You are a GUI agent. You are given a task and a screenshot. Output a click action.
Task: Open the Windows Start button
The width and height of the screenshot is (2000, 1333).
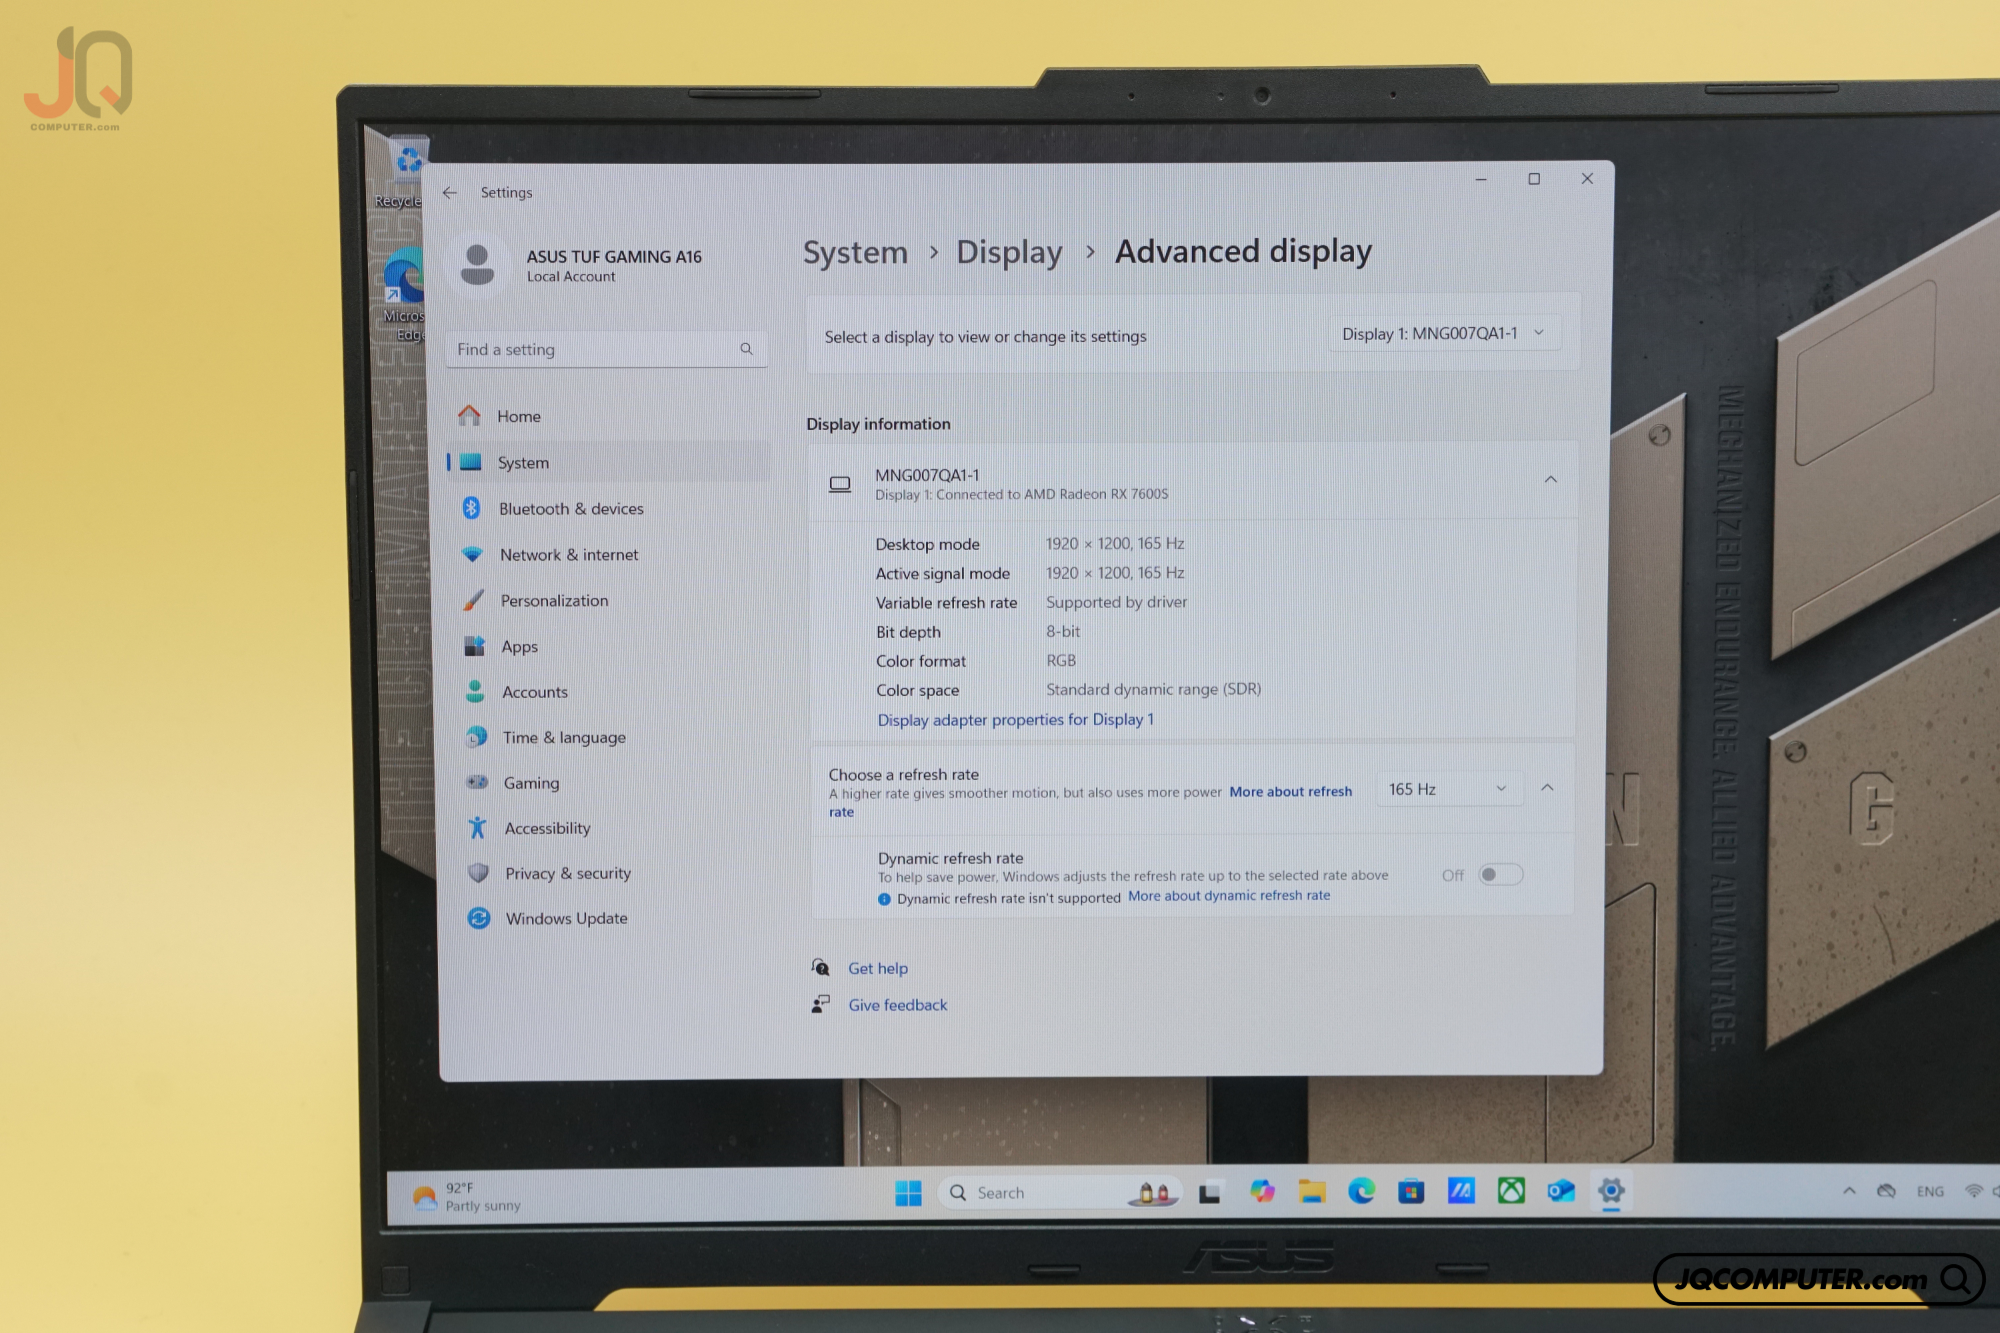coord(908,1193)
